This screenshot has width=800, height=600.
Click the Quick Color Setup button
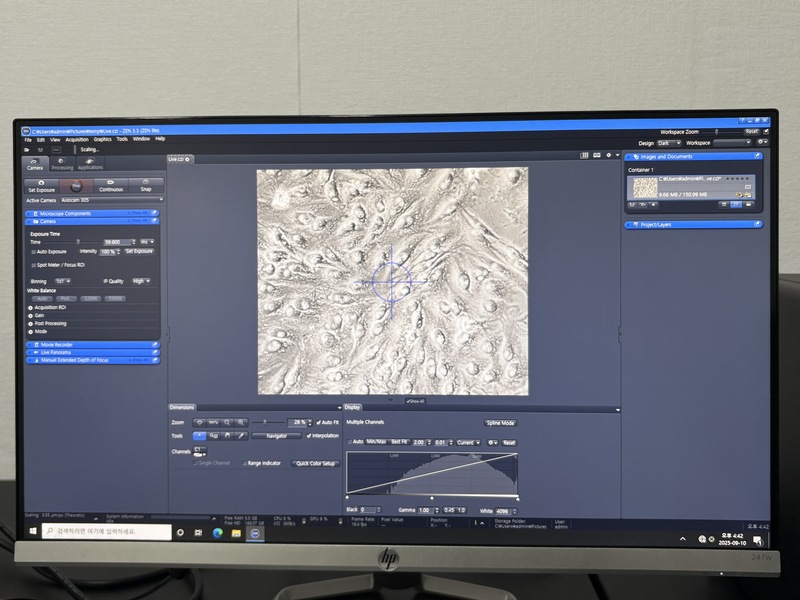tap(315, 463)
